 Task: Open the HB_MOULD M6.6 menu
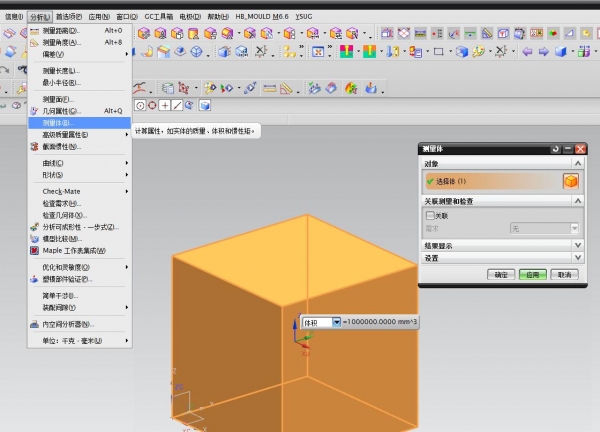[x=262, y=16]
